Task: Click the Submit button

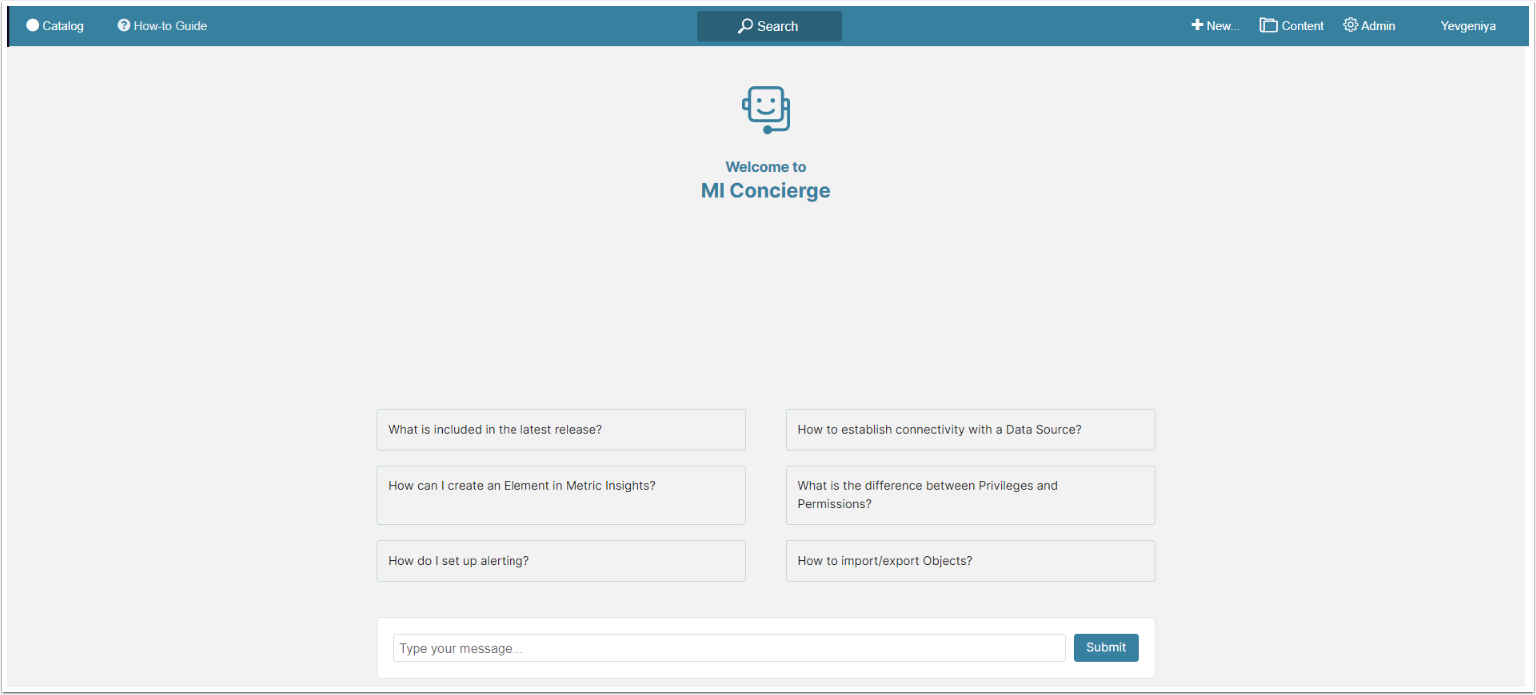Action: [1106, 647]
